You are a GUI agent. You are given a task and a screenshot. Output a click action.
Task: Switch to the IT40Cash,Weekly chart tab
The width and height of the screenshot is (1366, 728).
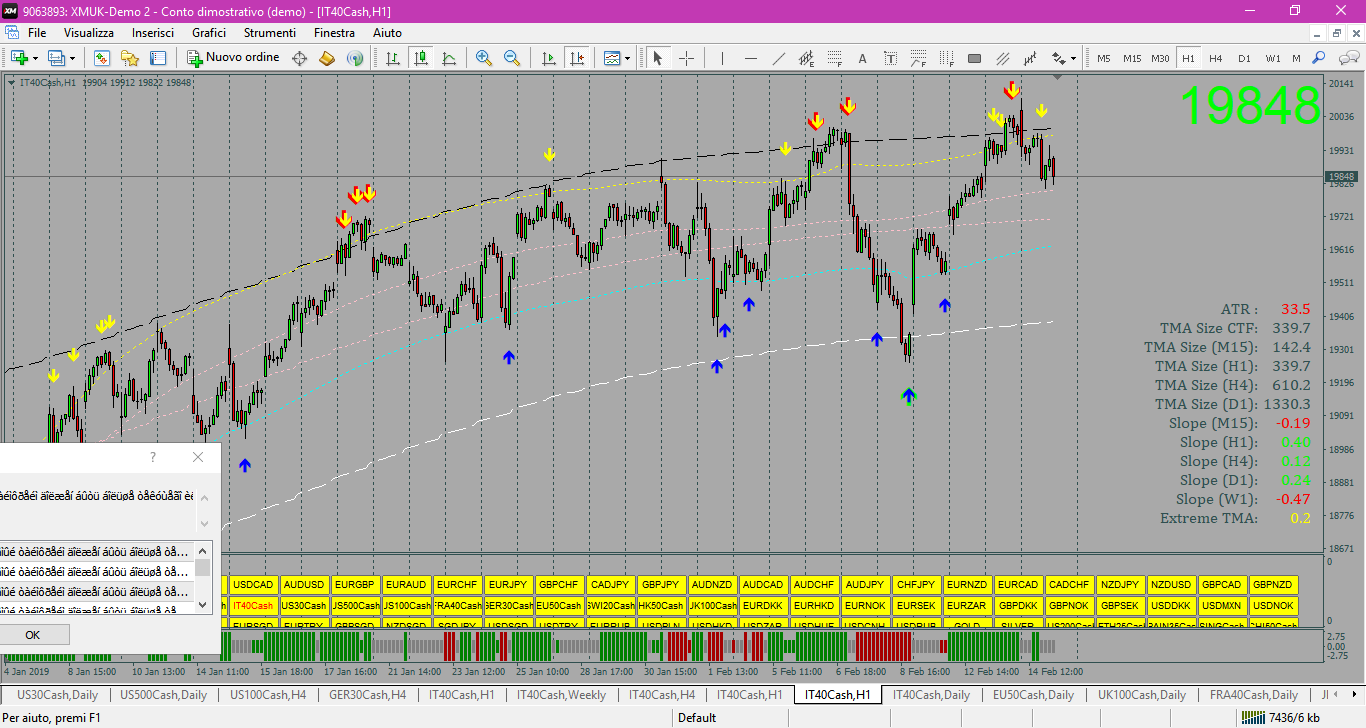pos(561,694)
